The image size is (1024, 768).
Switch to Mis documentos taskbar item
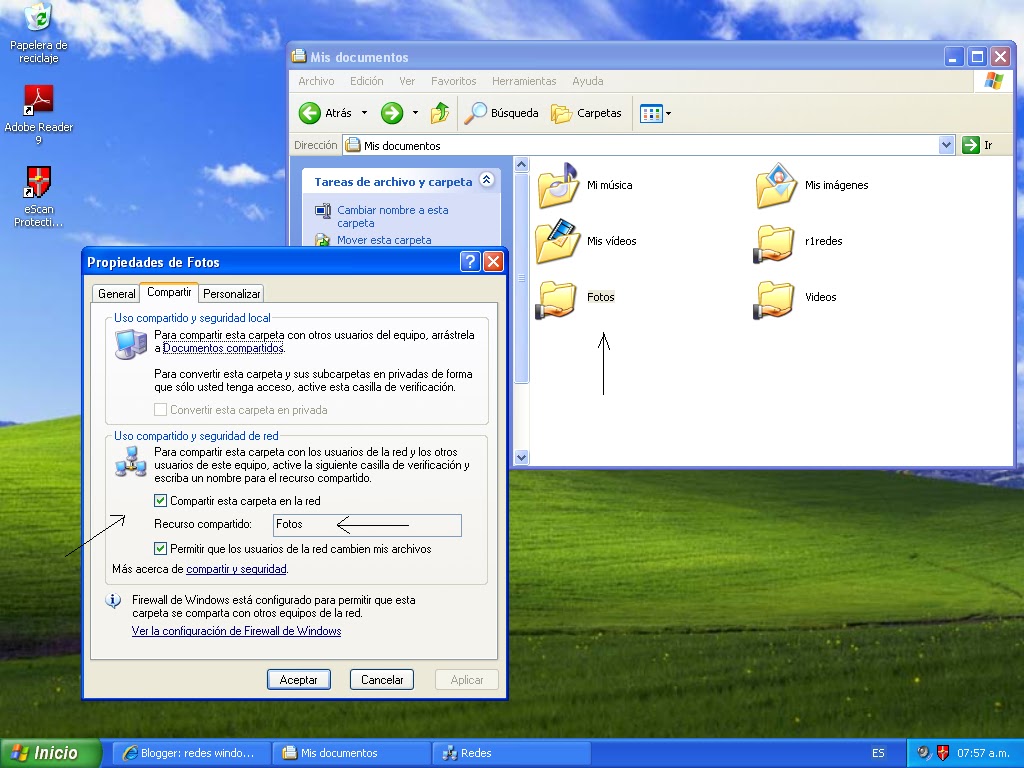click(351, 753)
